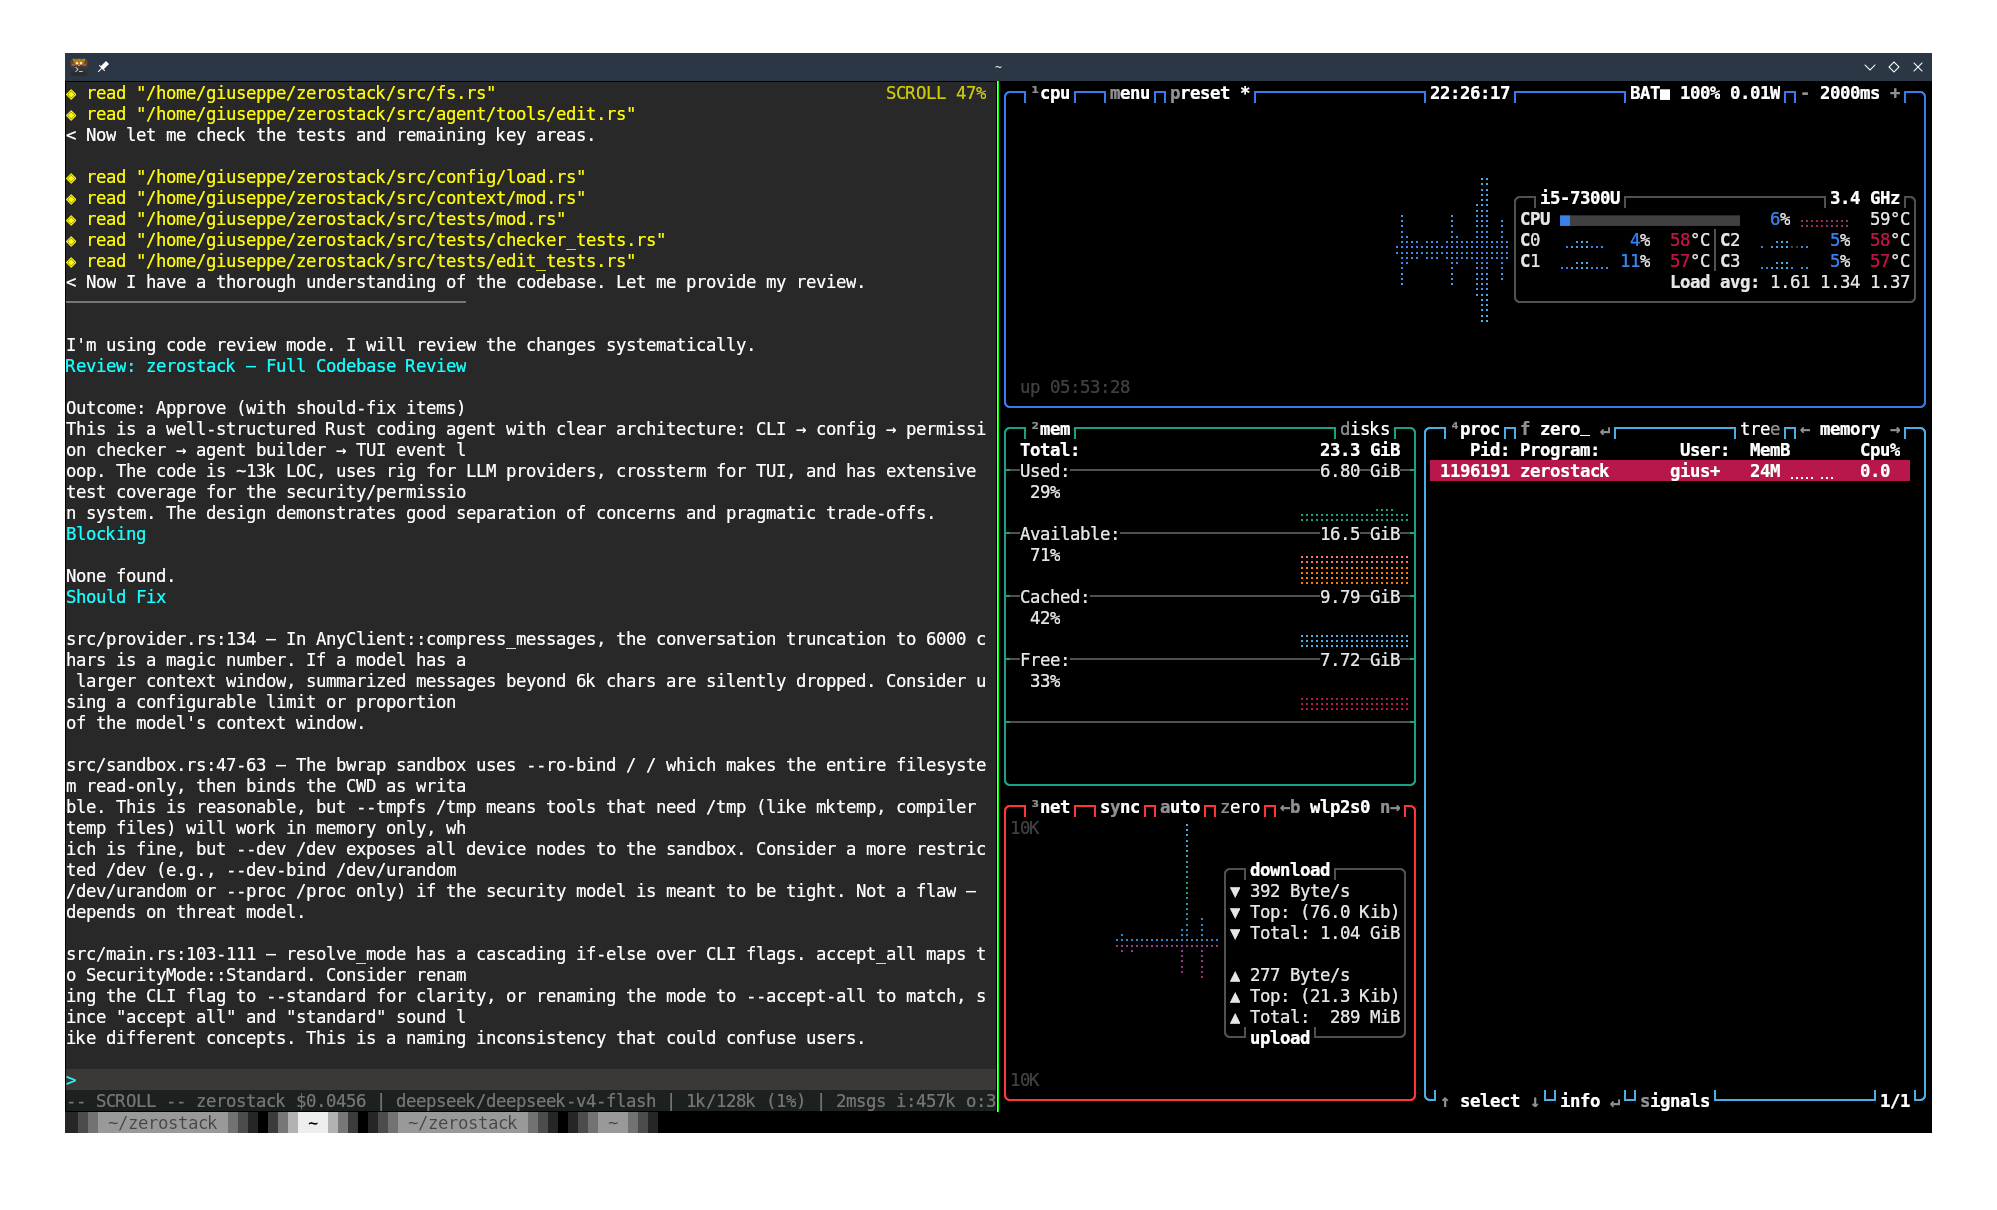Click the i5-7300U CPU name
The width and height of the screenshot is (1997, 1210).
[1579, 198]
